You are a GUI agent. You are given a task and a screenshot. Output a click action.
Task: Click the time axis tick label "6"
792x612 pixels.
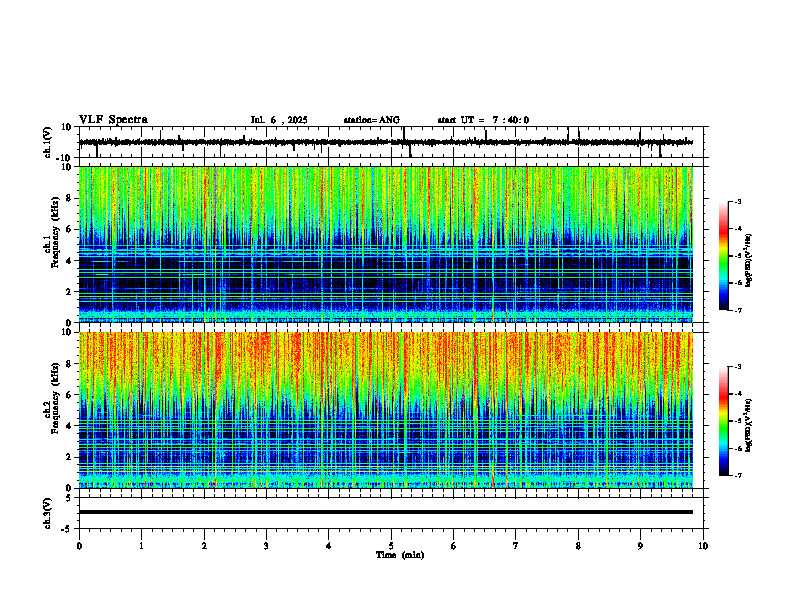pos(454,546)
